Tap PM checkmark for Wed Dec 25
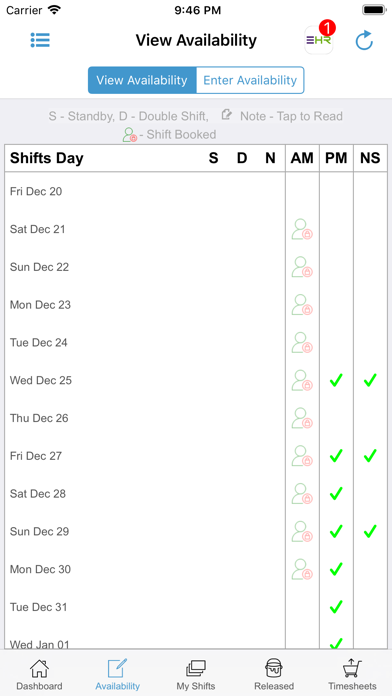 336,380
